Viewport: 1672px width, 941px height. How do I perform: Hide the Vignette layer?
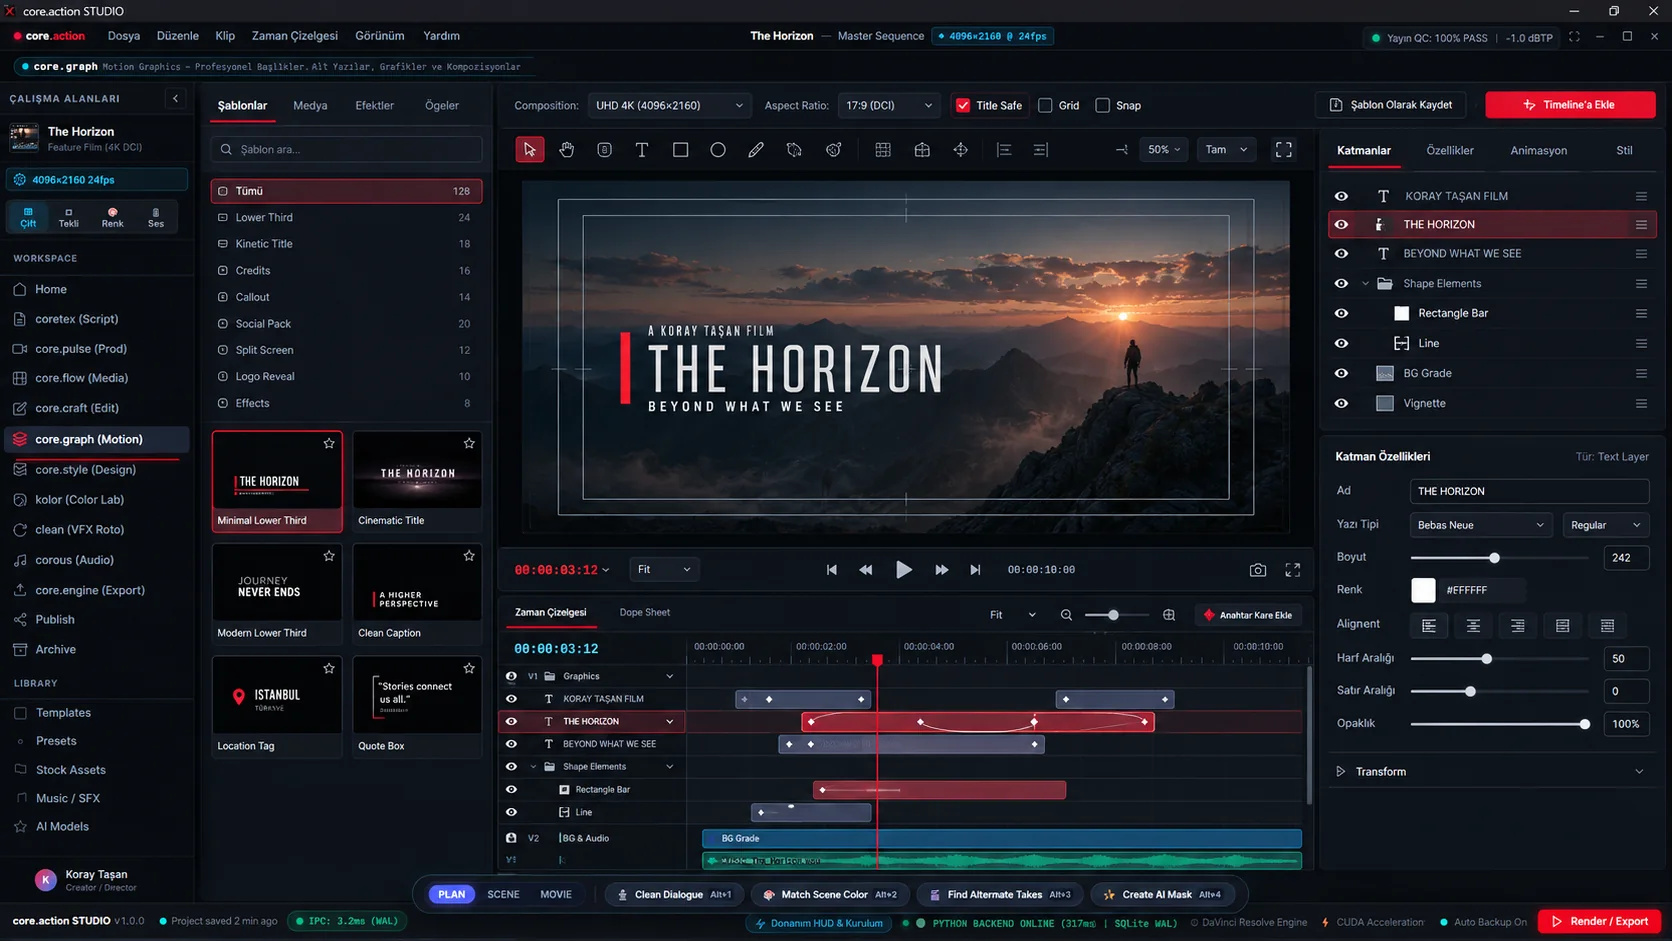tap(1341, 403)
